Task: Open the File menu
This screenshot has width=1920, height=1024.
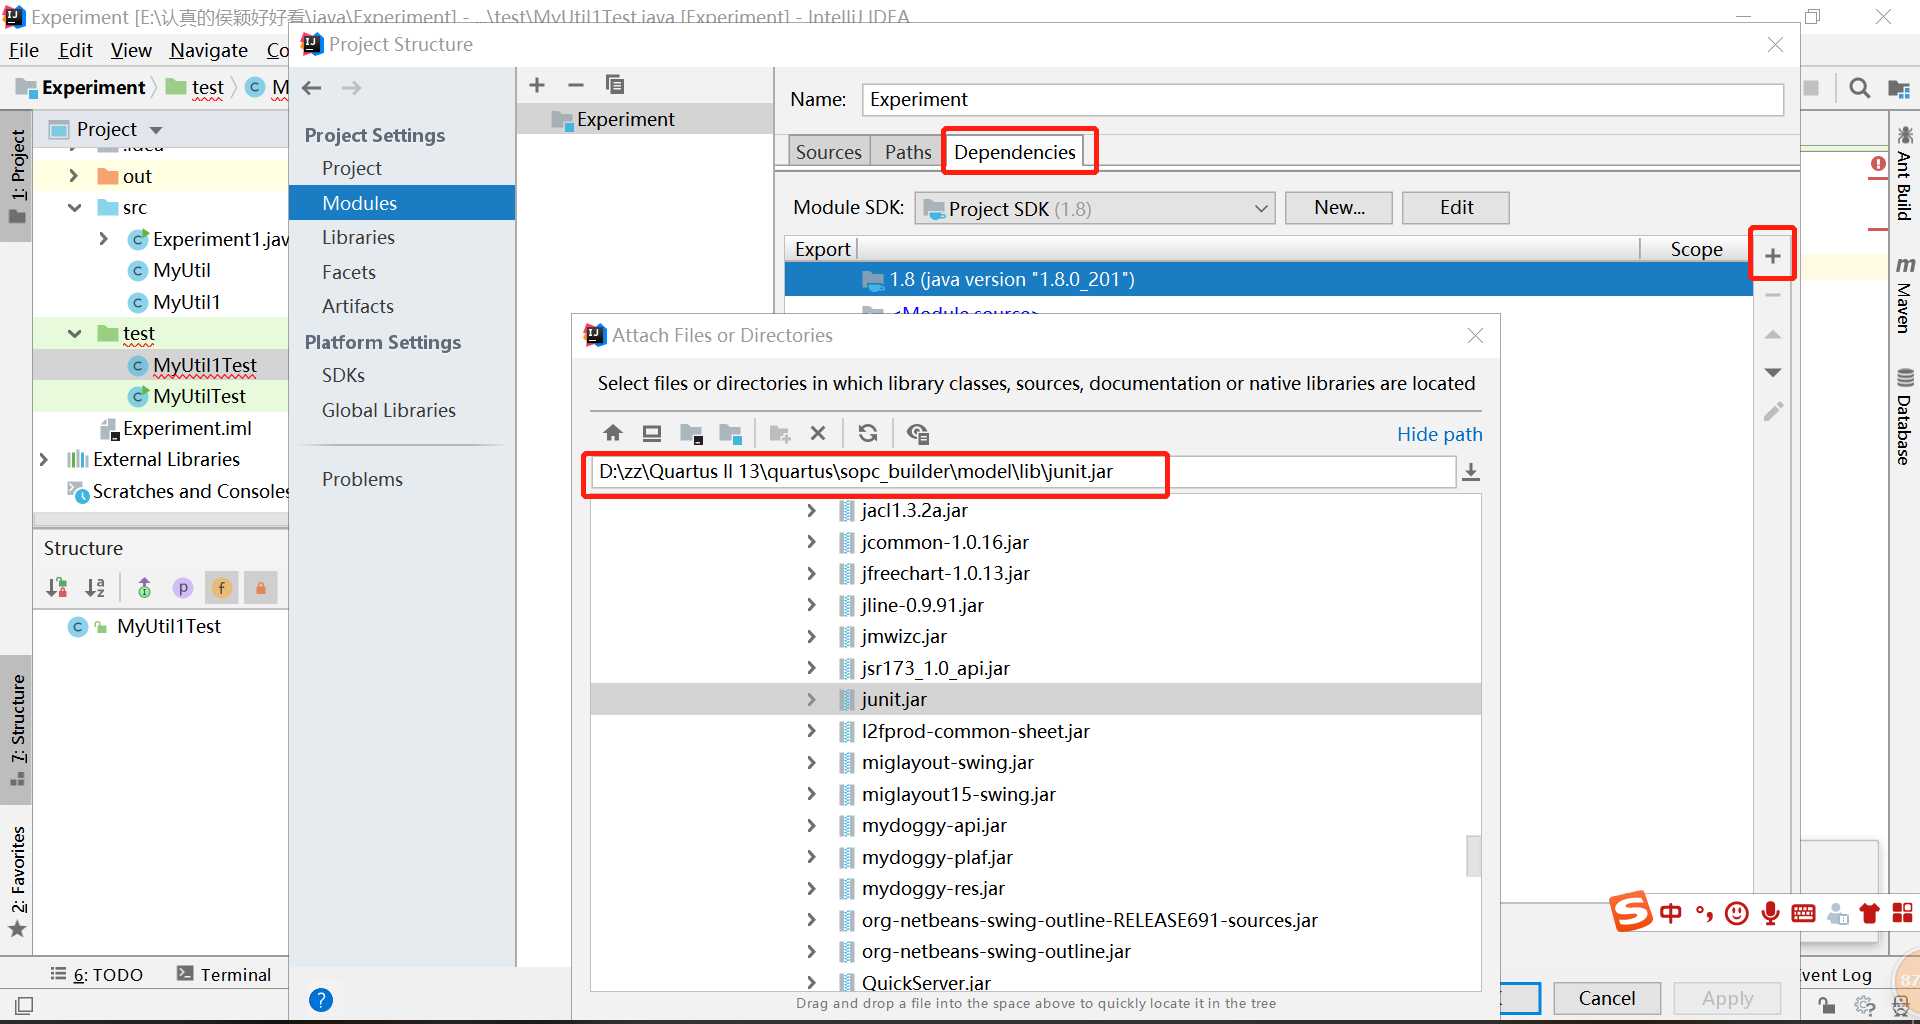Action: point(24,50)
